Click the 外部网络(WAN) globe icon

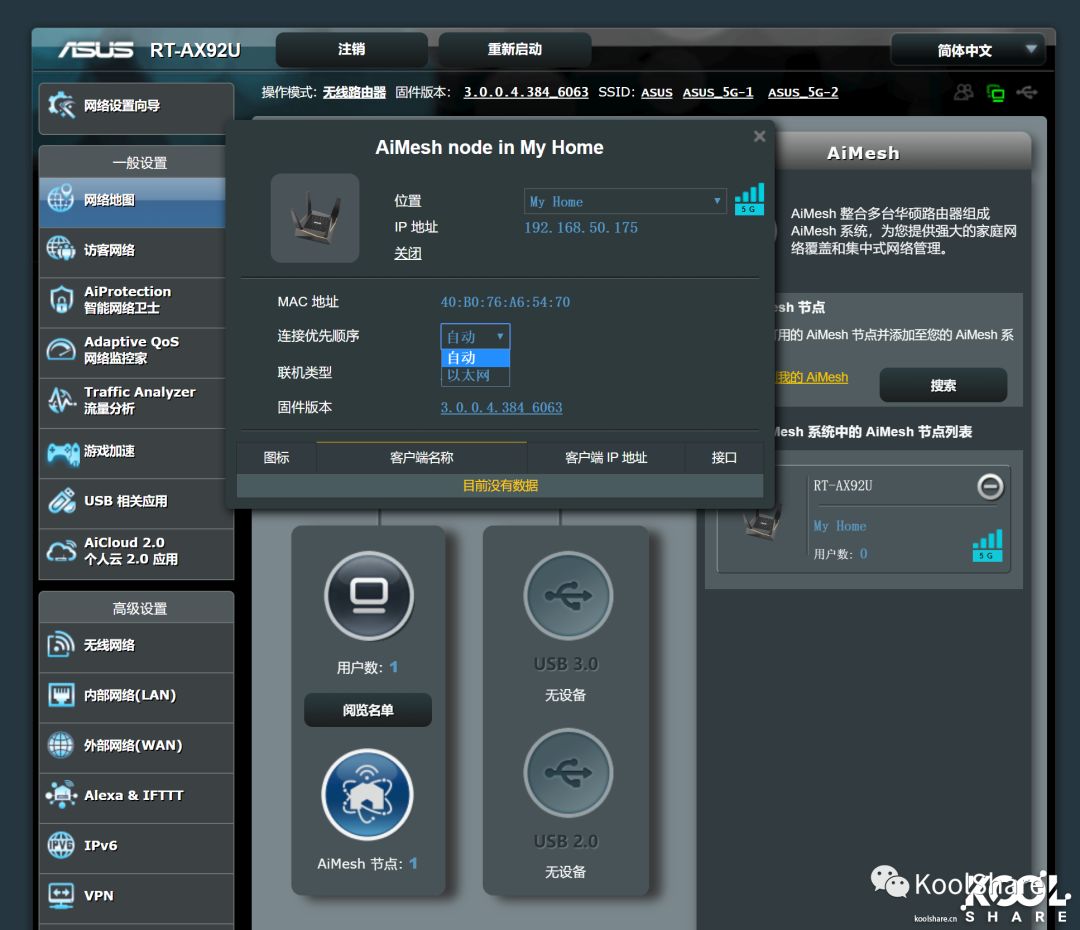tap(61, 745)
